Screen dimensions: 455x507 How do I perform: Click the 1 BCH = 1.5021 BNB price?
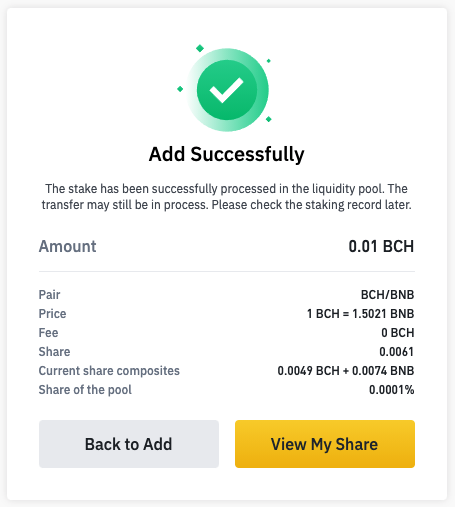360,314
